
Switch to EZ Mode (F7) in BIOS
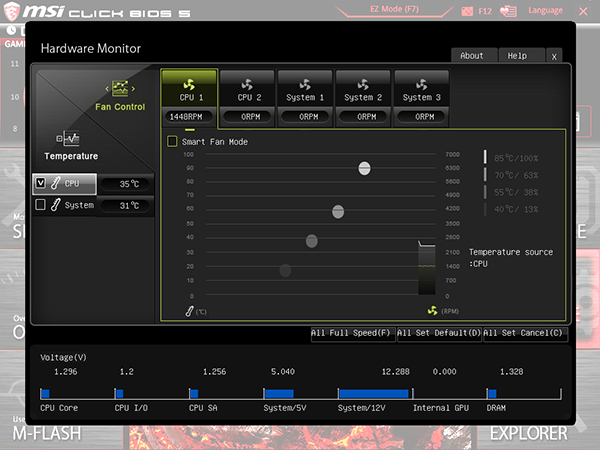(x=395, y=9)
